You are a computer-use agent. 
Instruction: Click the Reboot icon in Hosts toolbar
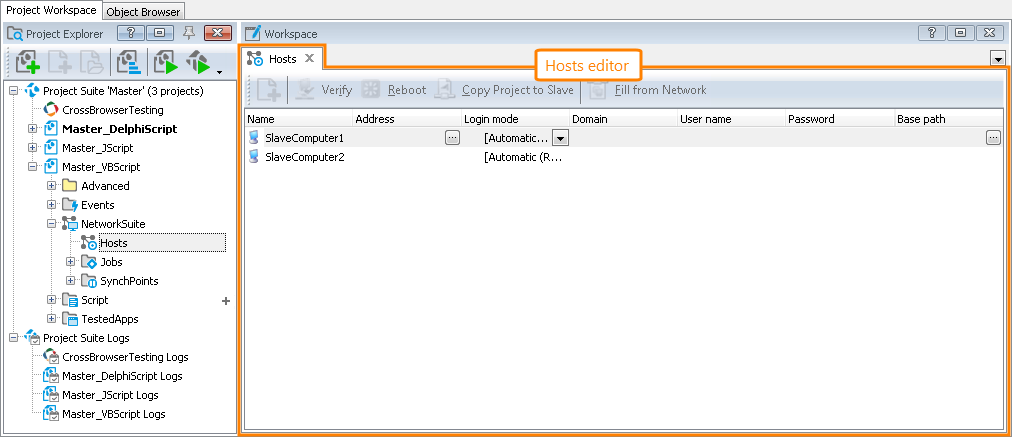370,90
